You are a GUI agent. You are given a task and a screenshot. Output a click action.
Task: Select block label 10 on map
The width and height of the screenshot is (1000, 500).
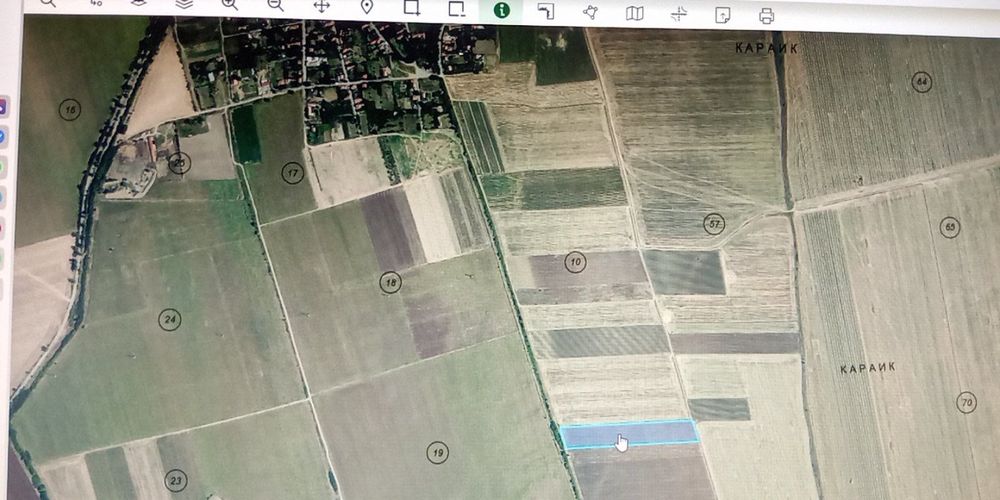click(575, 262)
